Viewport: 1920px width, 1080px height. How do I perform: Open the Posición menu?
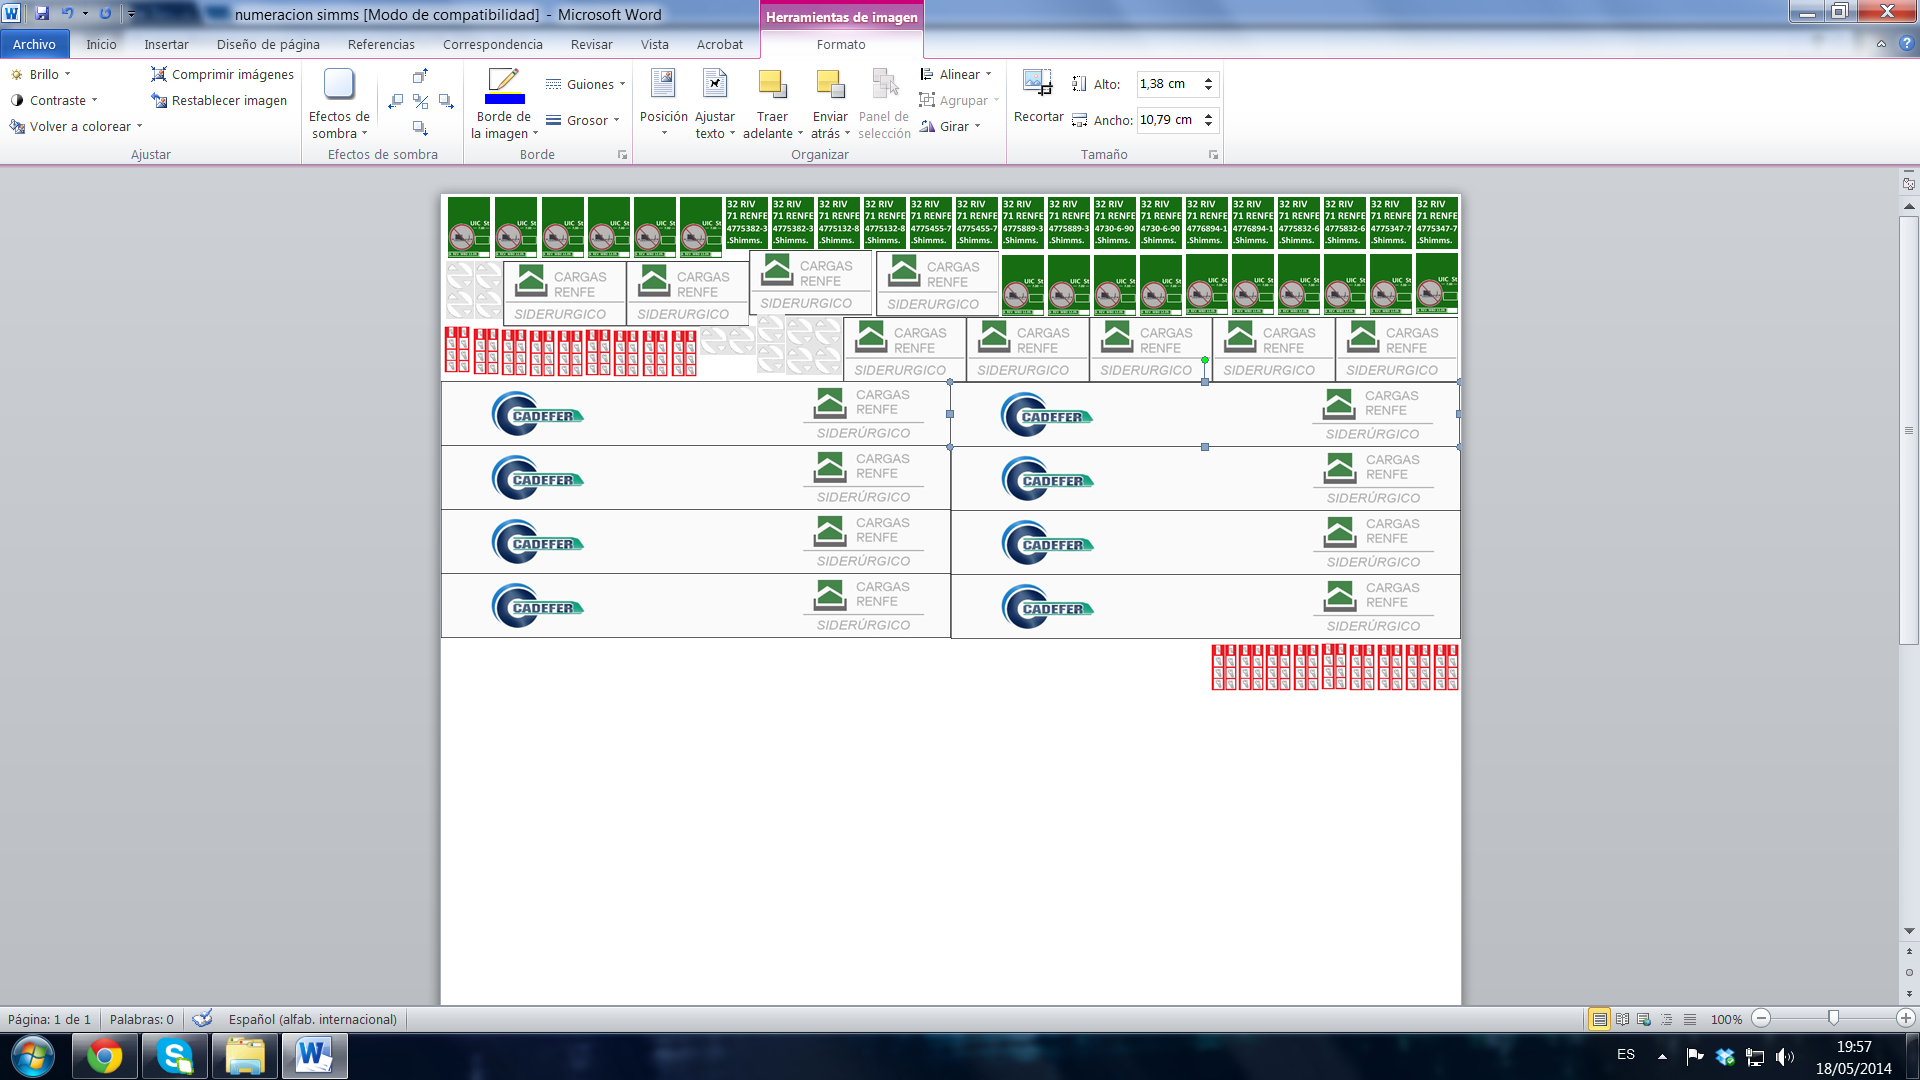click(x=664, y=104)
